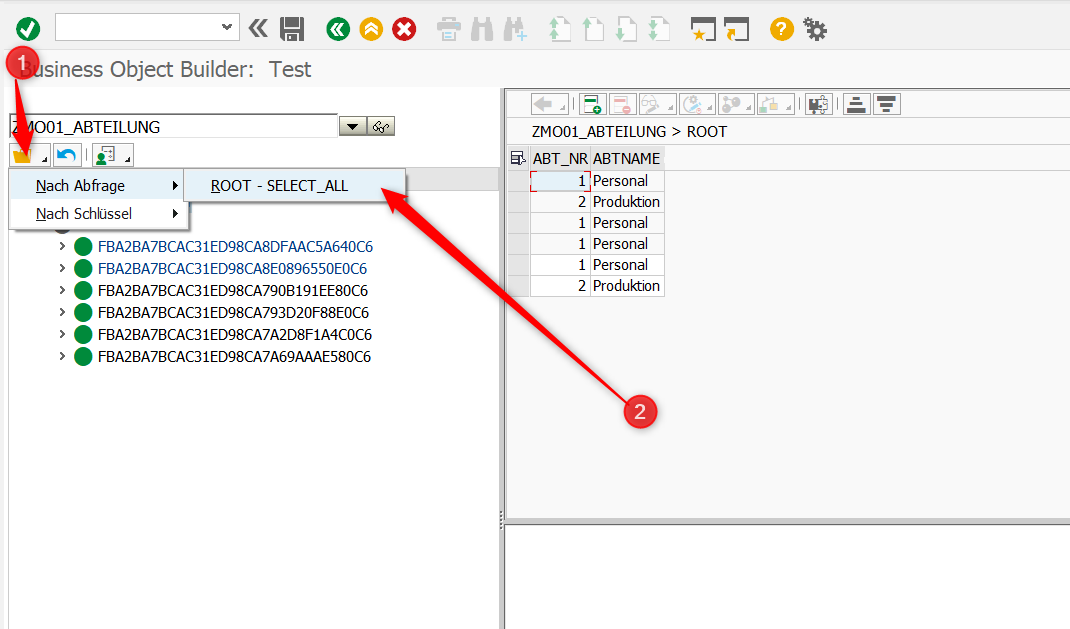Click the puzzle piece icon in the right toolbar
Image resolution: width=1070 pixels, height=629 pixels.
(x=818, y=104)
